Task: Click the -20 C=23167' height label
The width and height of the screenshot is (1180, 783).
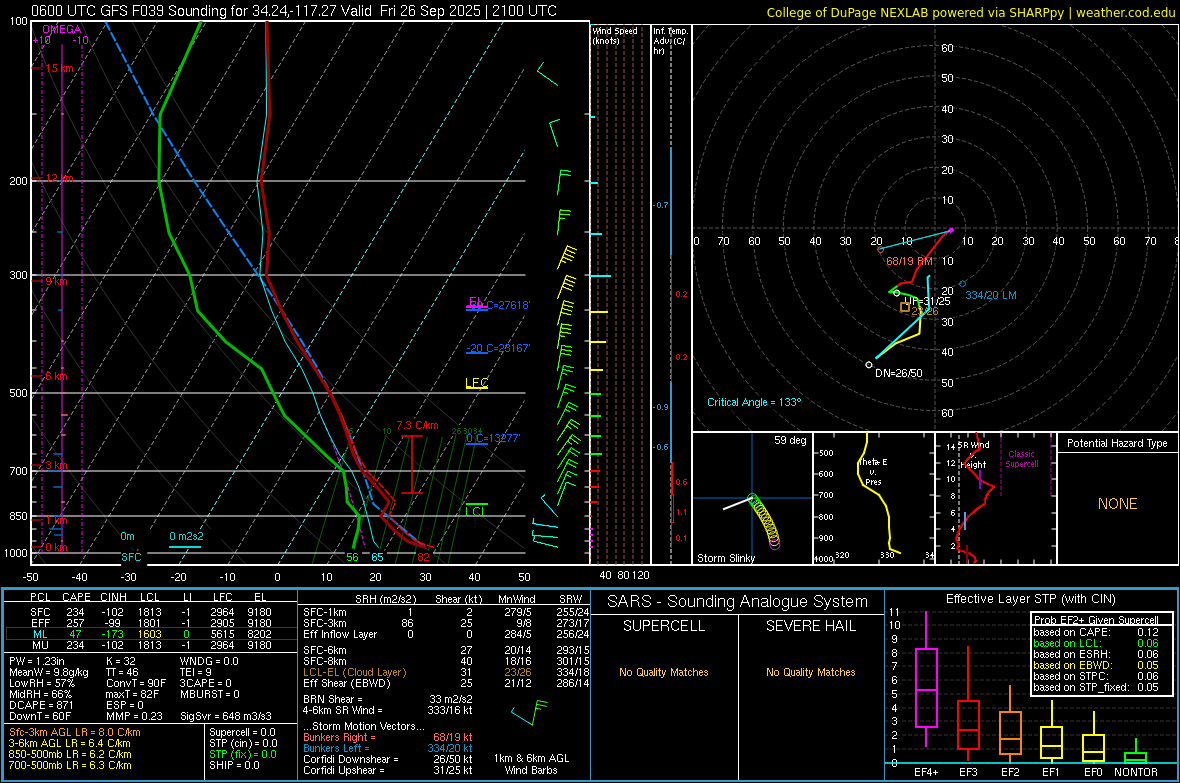Action: pos(498,348)
